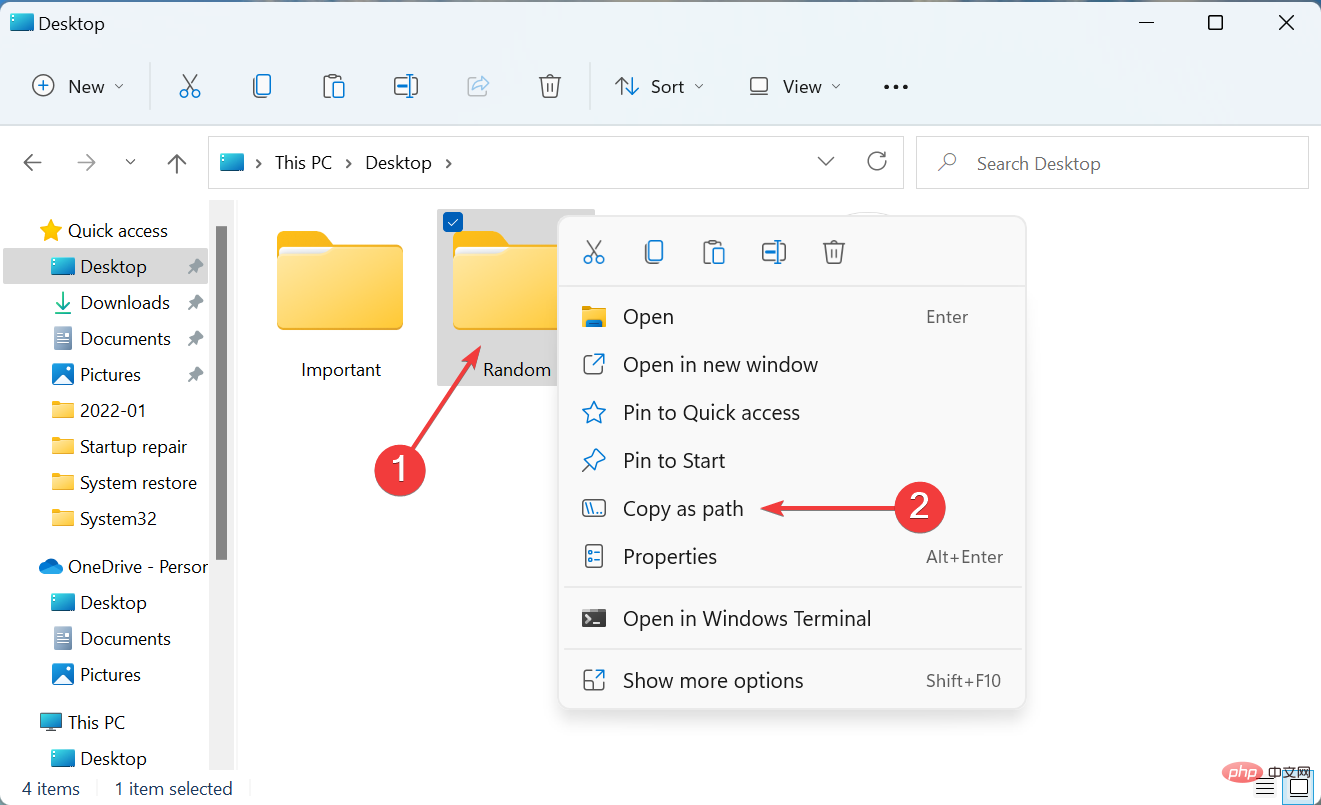Select the Random folder icon
This screenshot has height=805, width=1321.
pyautogui.click(x=505, y=281)
